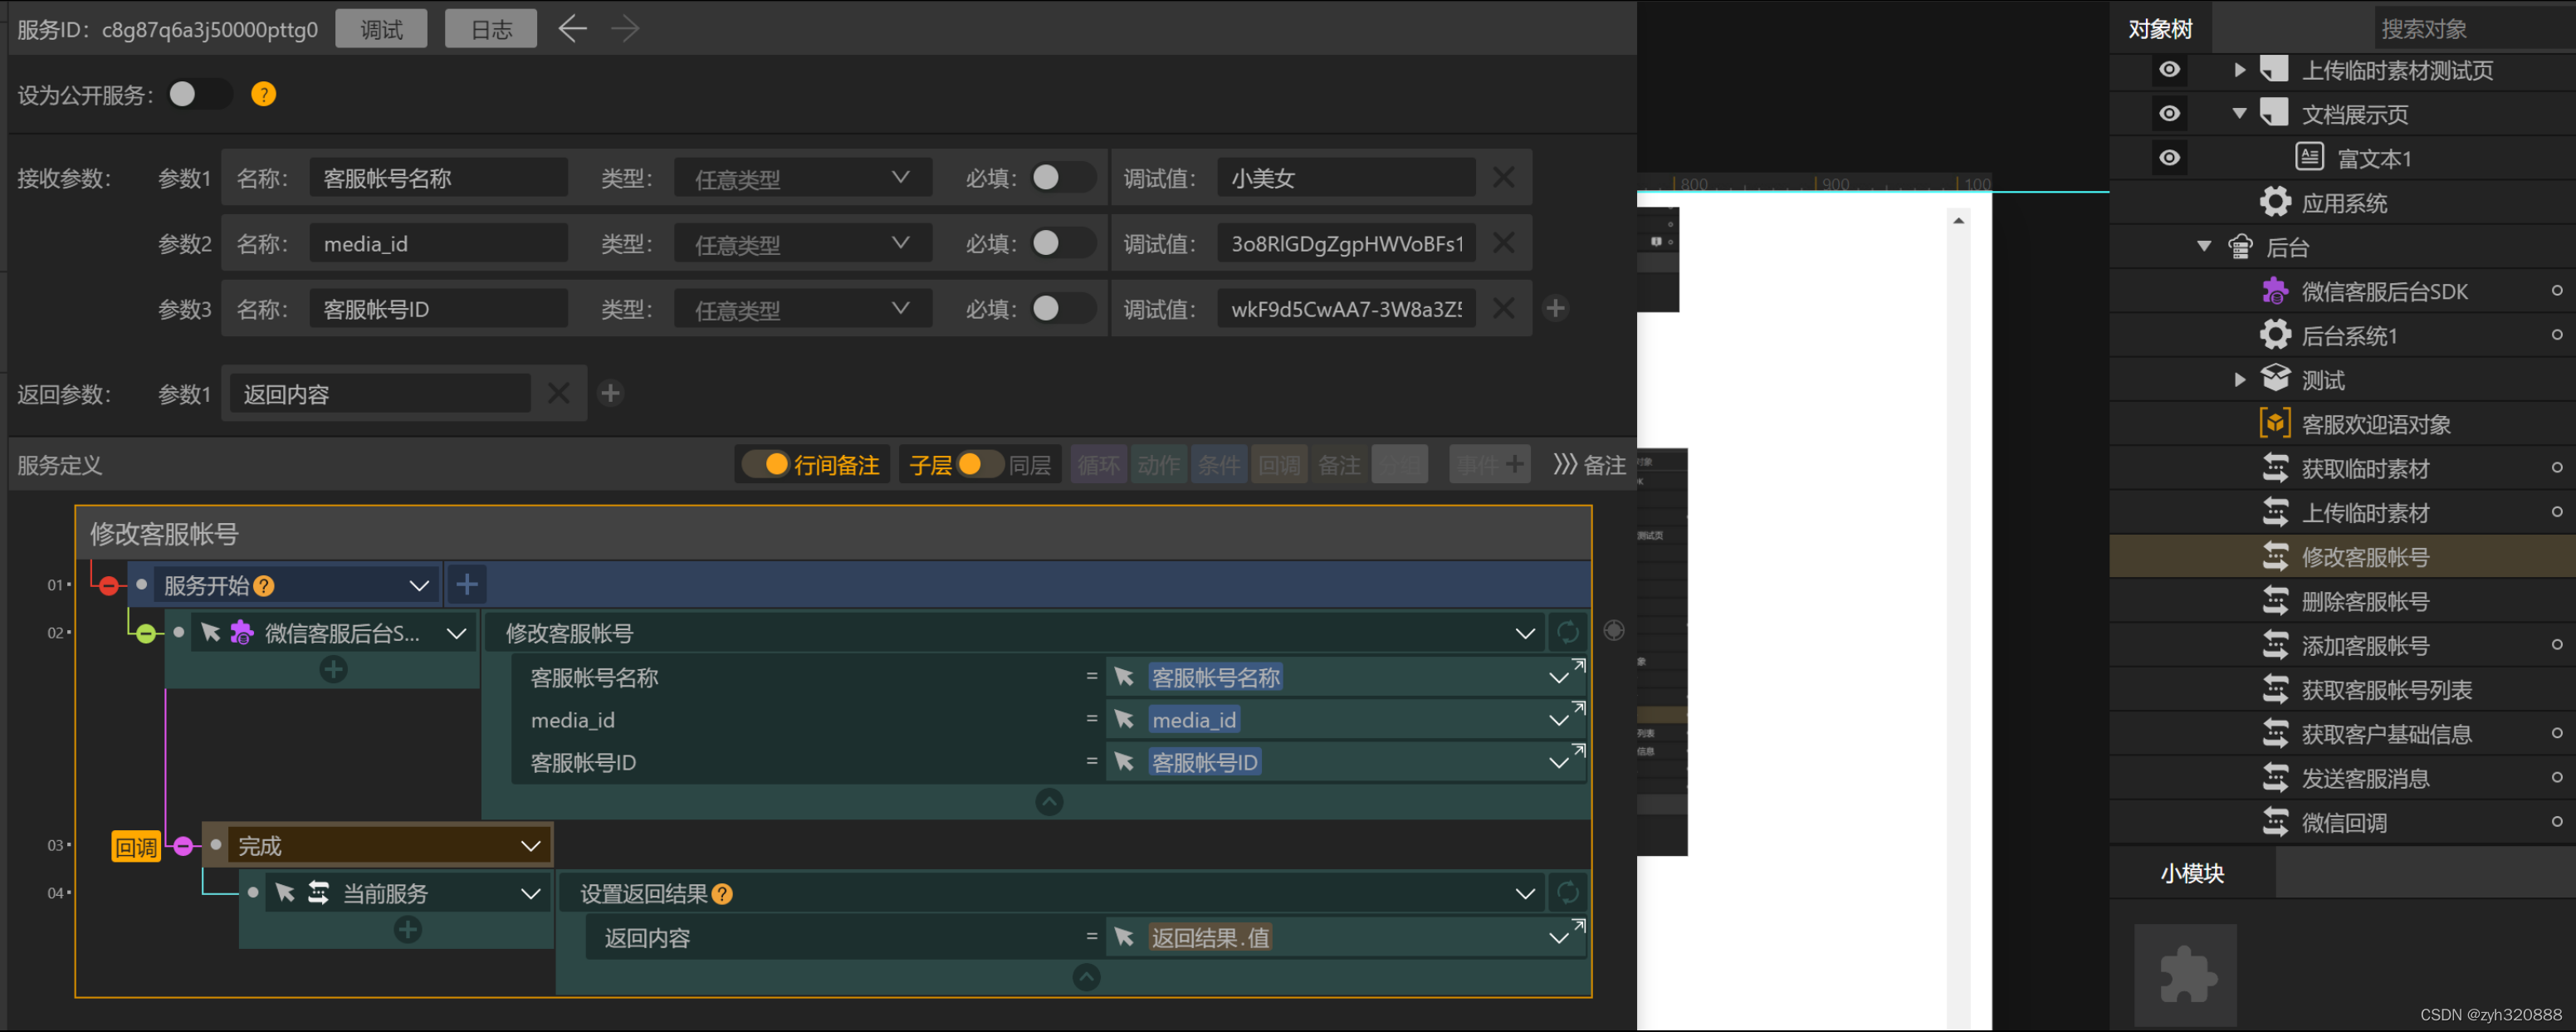Click the back arrow next to 日志
The image size is (2576, 1032).
coord(572,29)
